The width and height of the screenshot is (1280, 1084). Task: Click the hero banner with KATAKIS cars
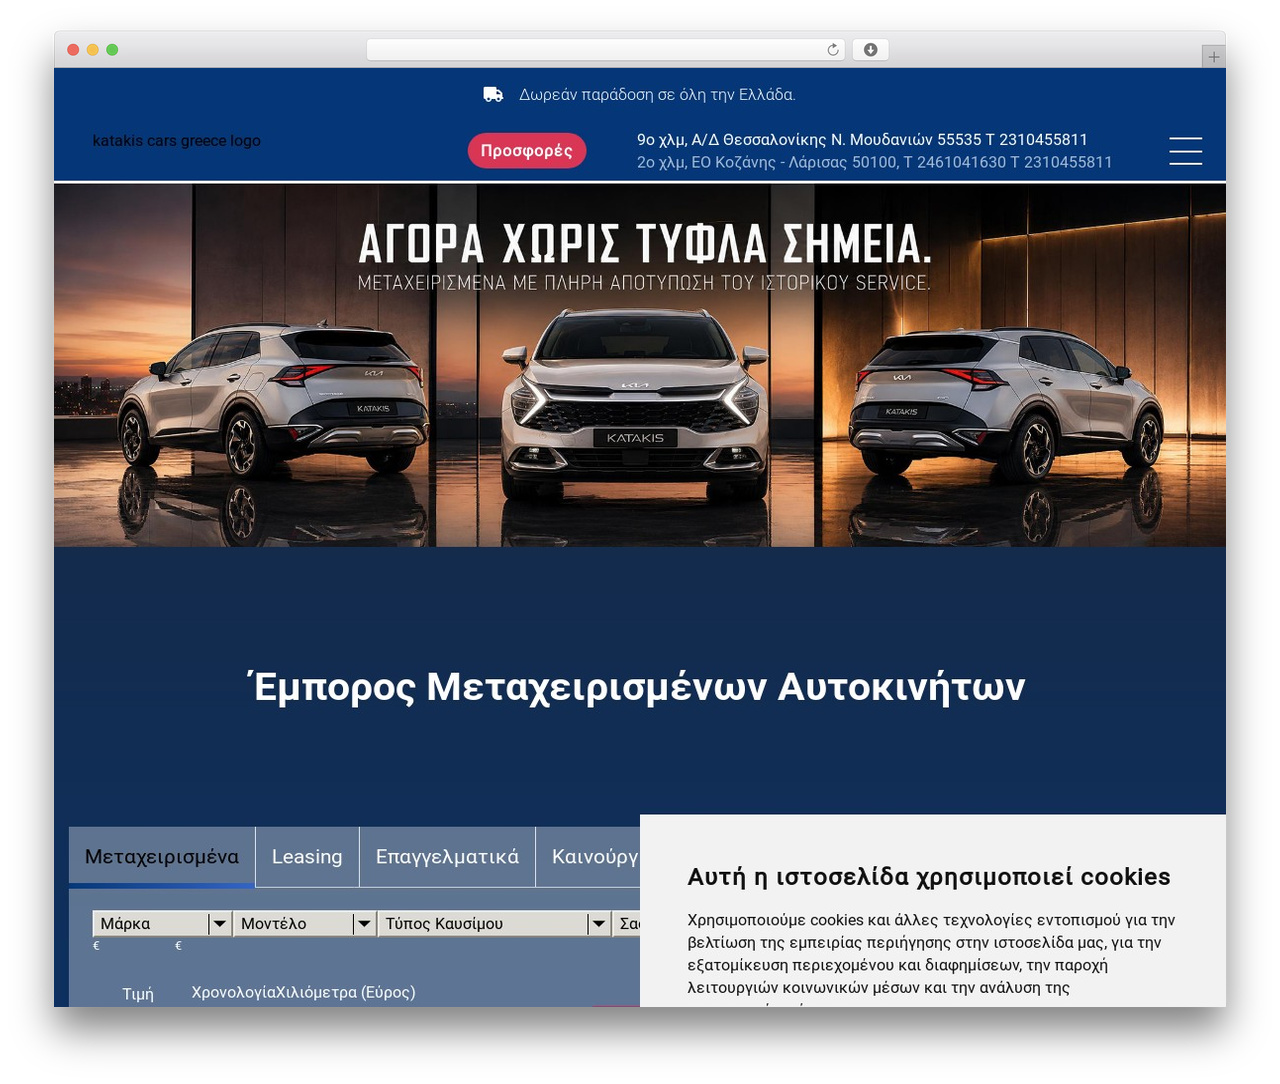tap(640, 365)
